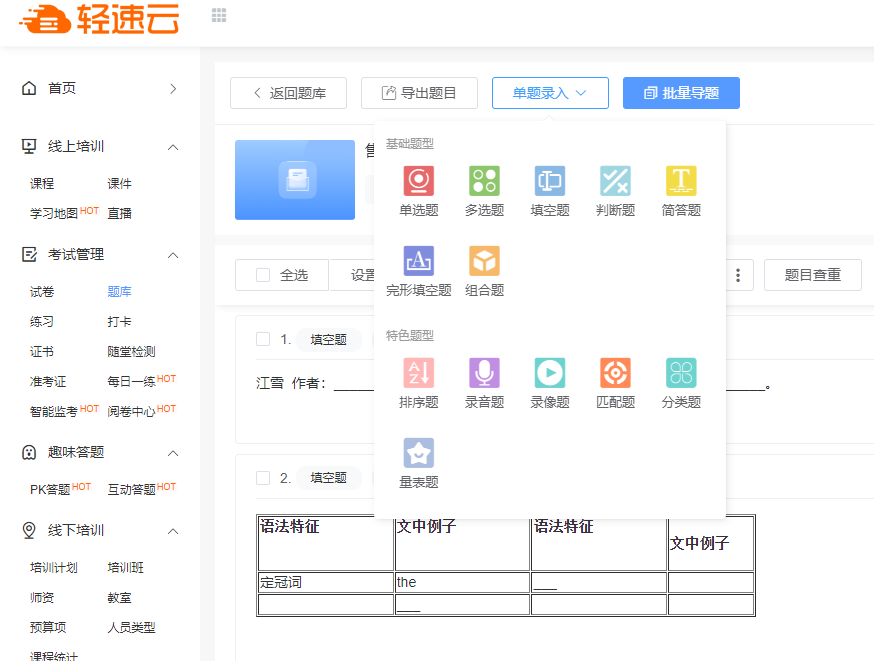This screenshot has width=874, height=661.
Task: Open 题库 in the sidebar menu
Action: (119, 292)
